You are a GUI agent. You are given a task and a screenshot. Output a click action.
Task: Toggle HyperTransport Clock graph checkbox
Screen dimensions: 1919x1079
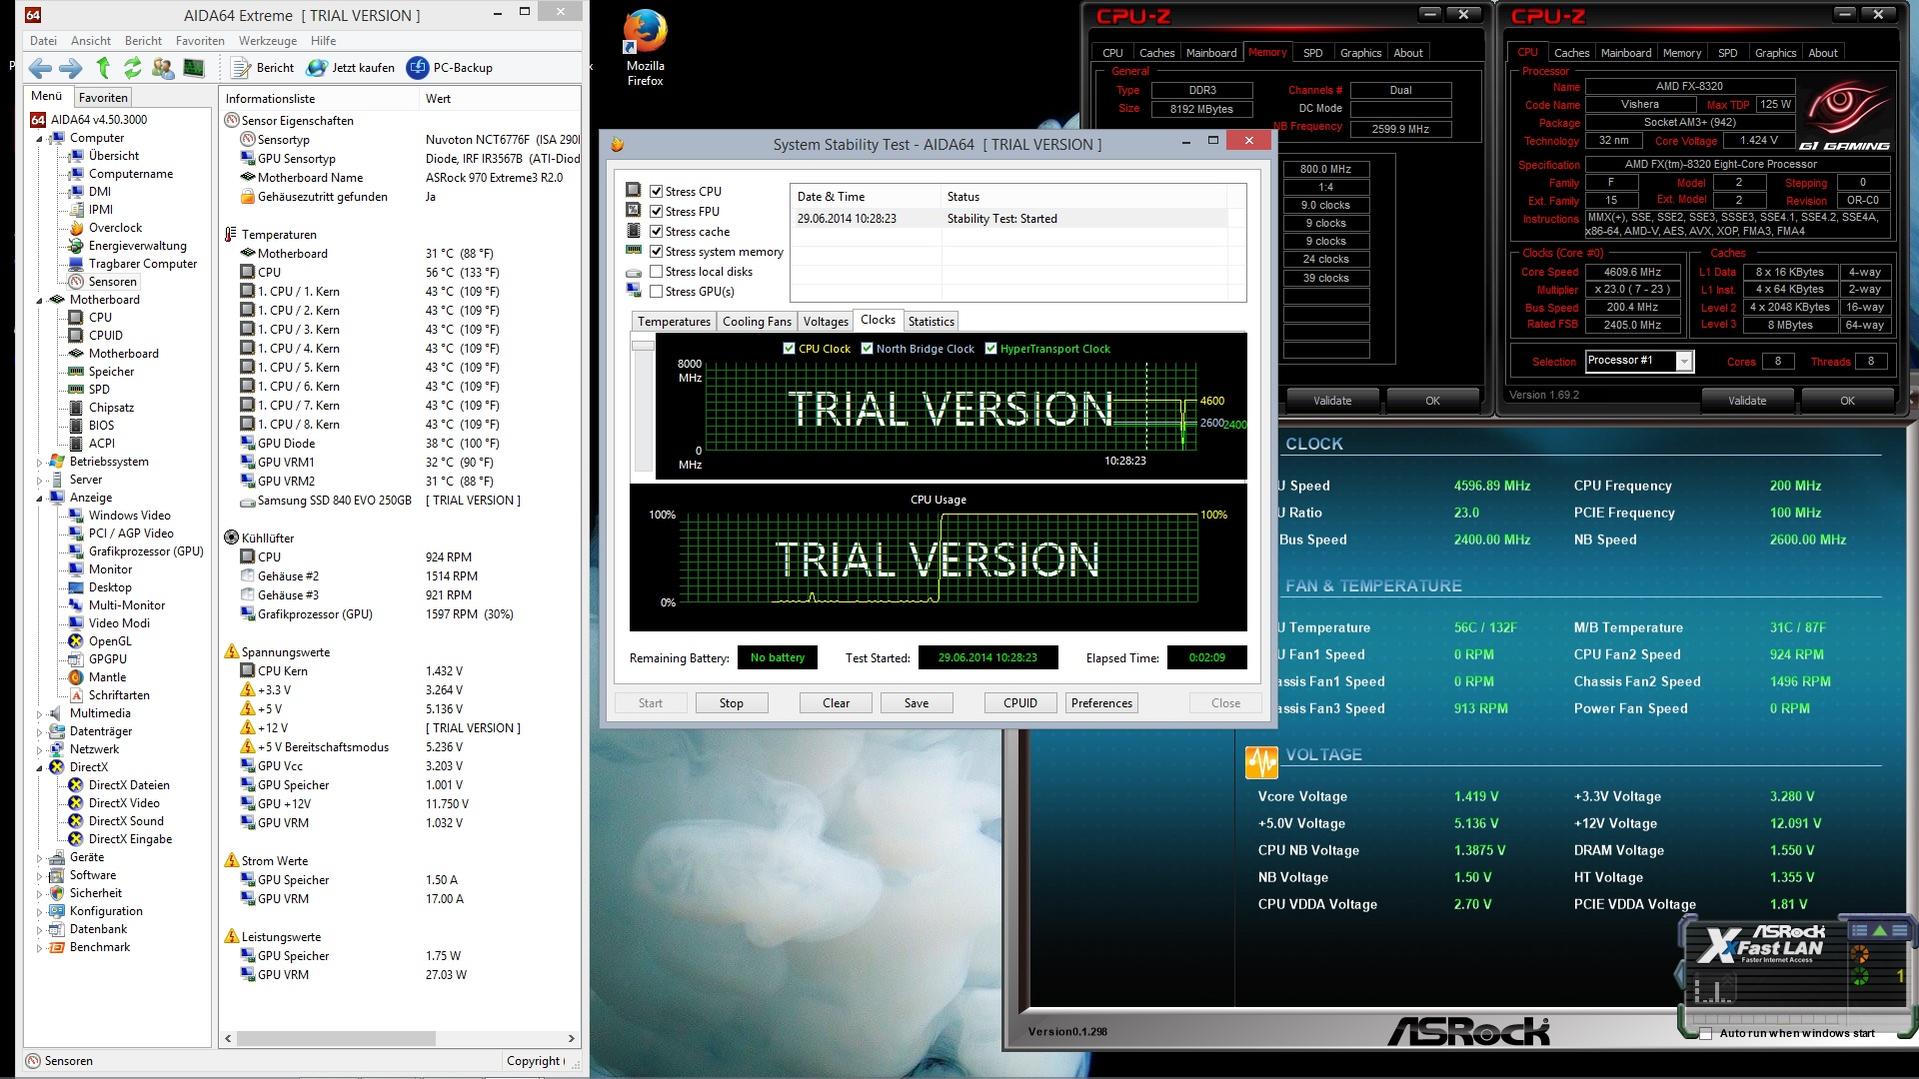[991, 349]
